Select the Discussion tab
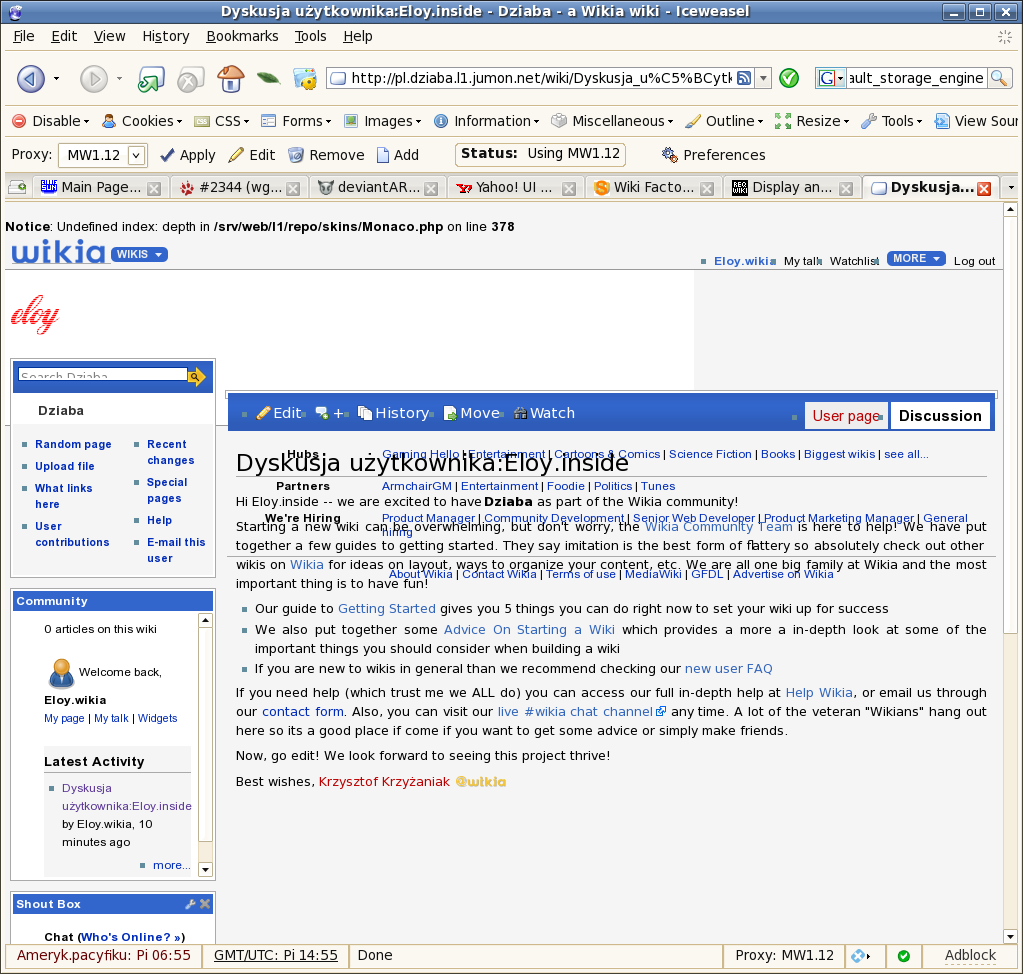1023x974 pixels. coord(940,416)
